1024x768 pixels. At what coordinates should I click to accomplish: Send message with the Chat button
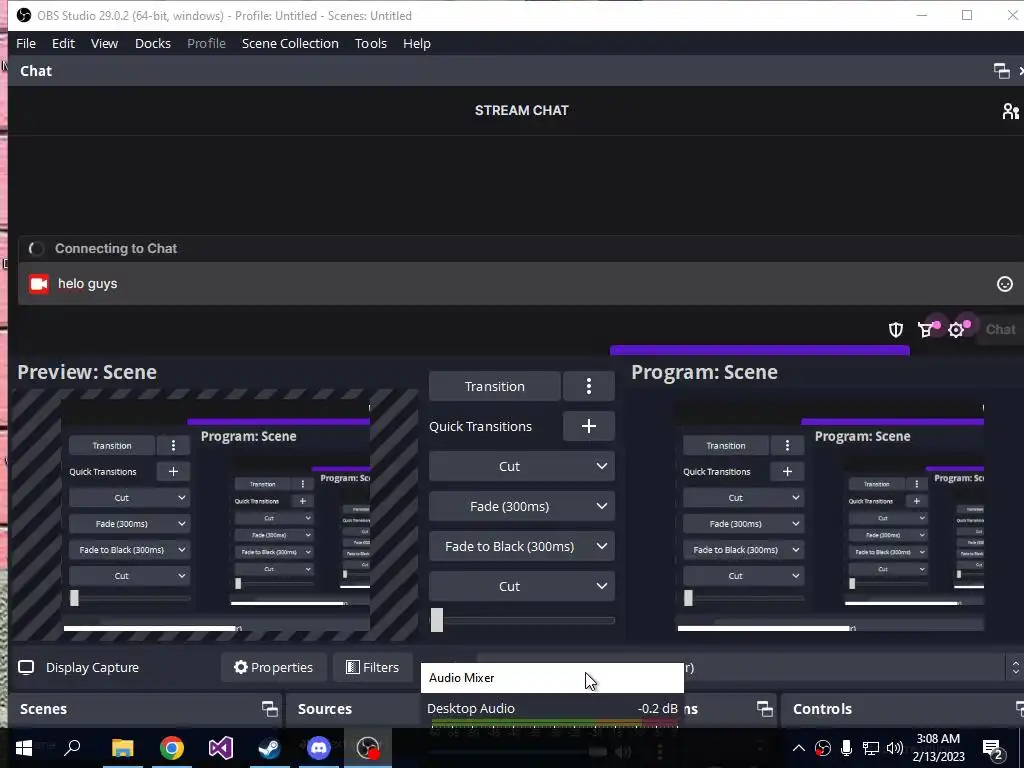(x=1000, y=330)
